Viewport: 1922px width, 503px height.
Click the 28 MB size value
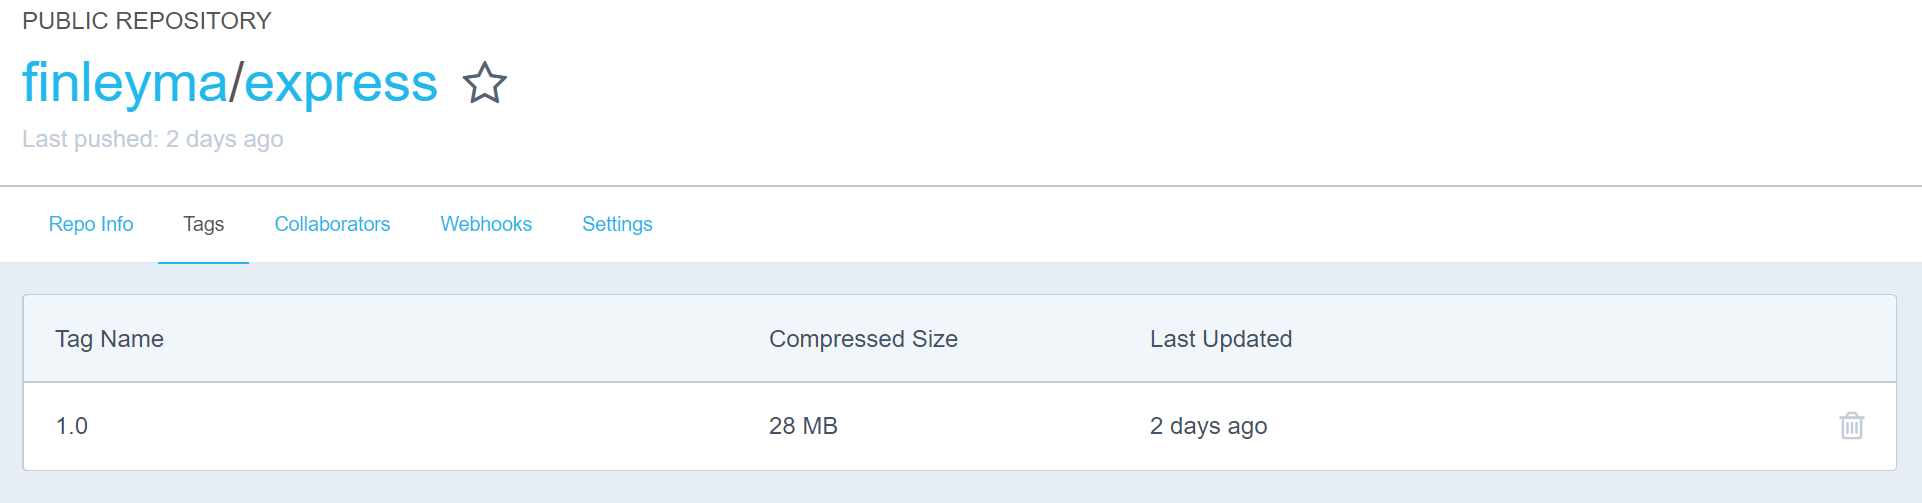coord(803,426)
